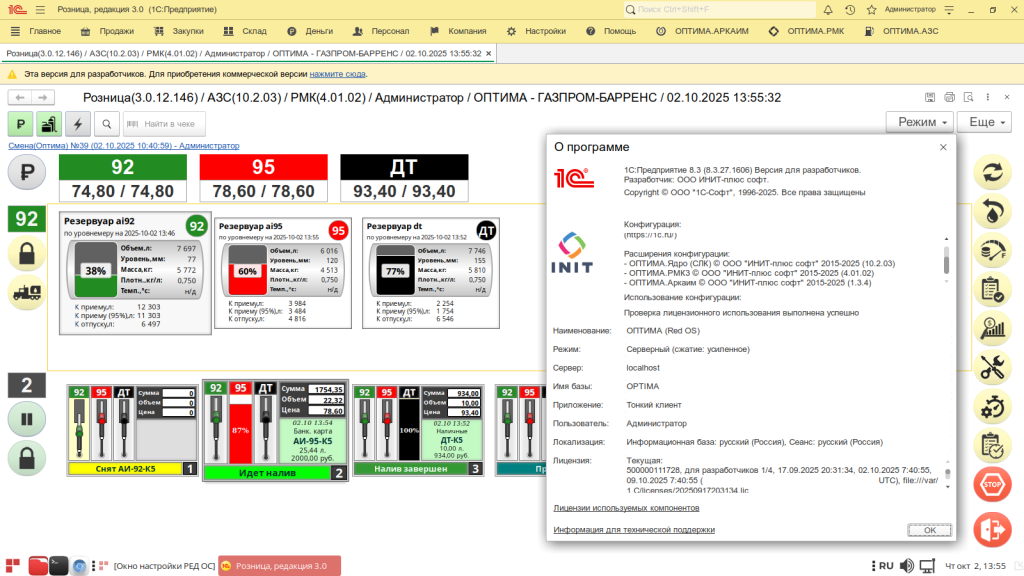The image size is (1024, 576).
Task: Click the magnifier search icon near receipt field
Action: click(x=106, y=124)
